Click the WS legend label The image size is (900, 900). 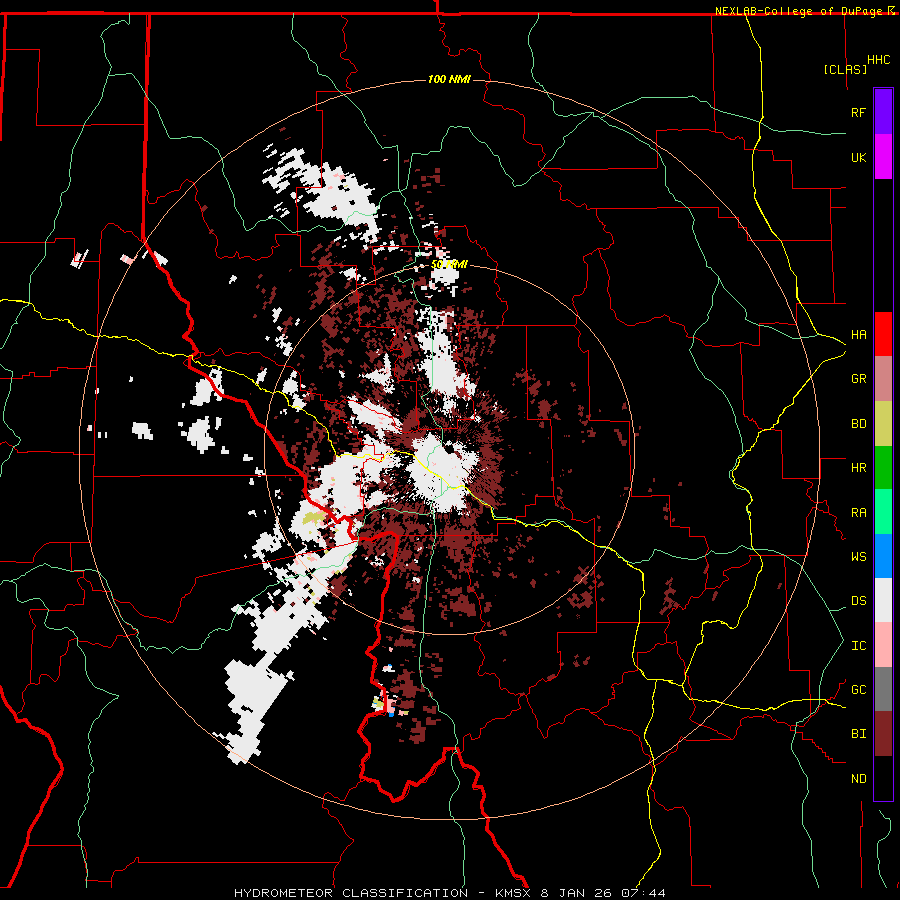(x=858, y=557)
